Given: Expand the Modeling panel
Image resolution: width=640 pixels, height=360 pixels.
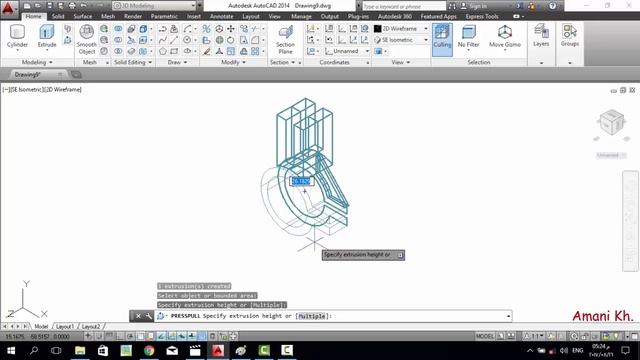Looking at the screenshot, I should point(37,62).
